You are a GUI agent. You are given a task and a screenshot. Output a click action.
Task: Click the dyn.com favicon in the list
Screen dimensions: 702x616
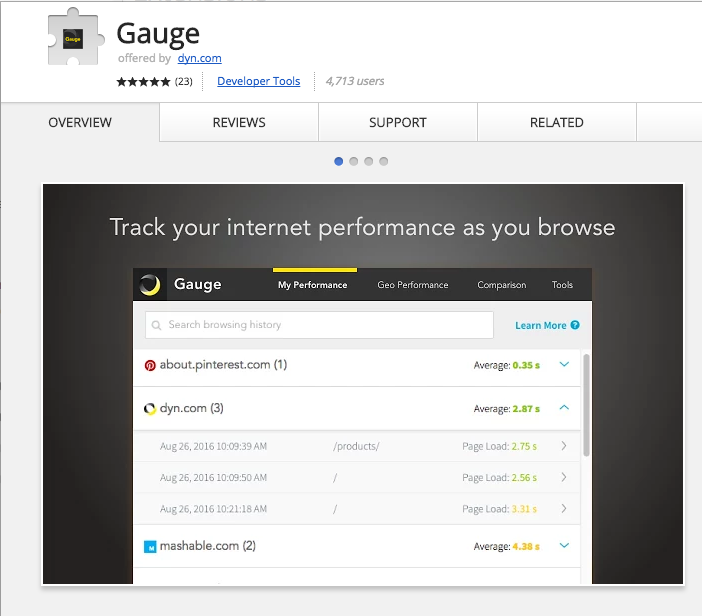click(x=150, y=409)
